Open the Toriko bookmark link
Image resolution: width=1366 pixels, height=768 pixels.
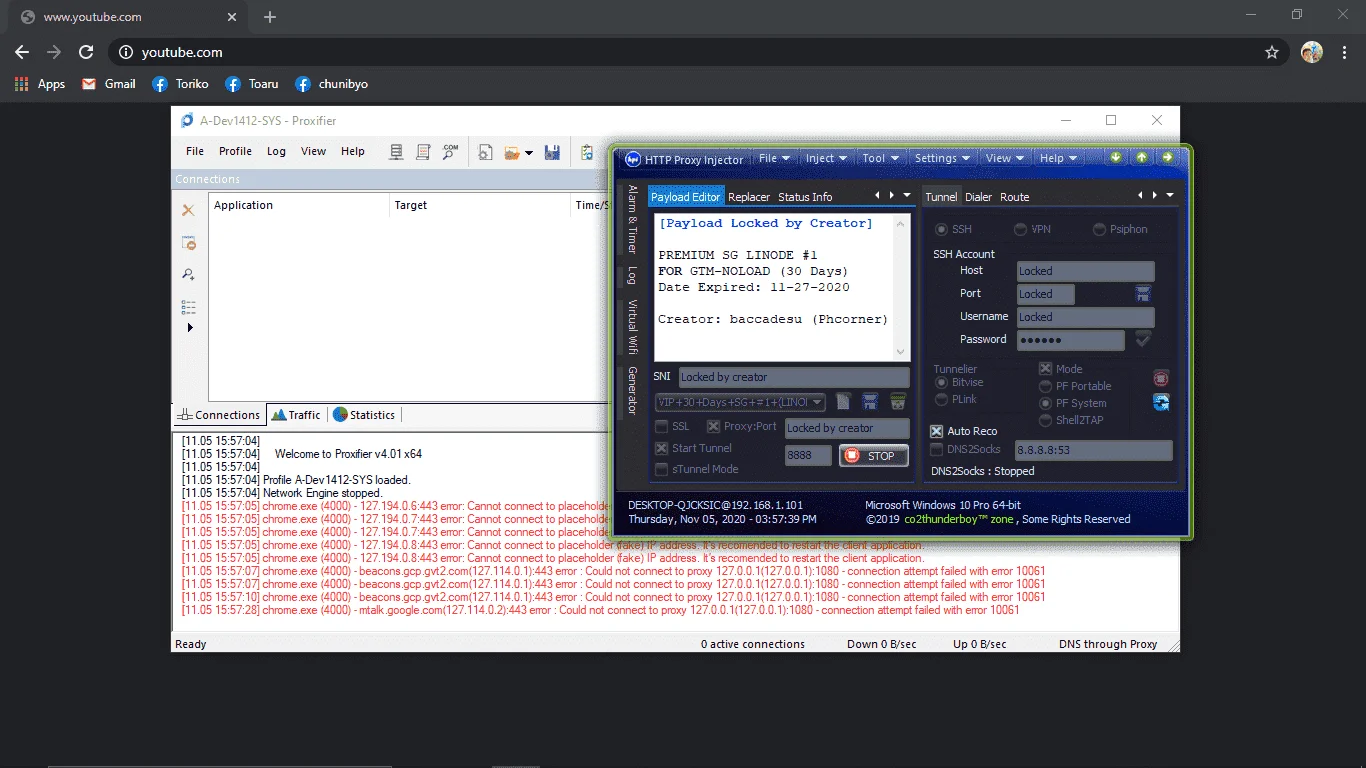click(181, 84)
